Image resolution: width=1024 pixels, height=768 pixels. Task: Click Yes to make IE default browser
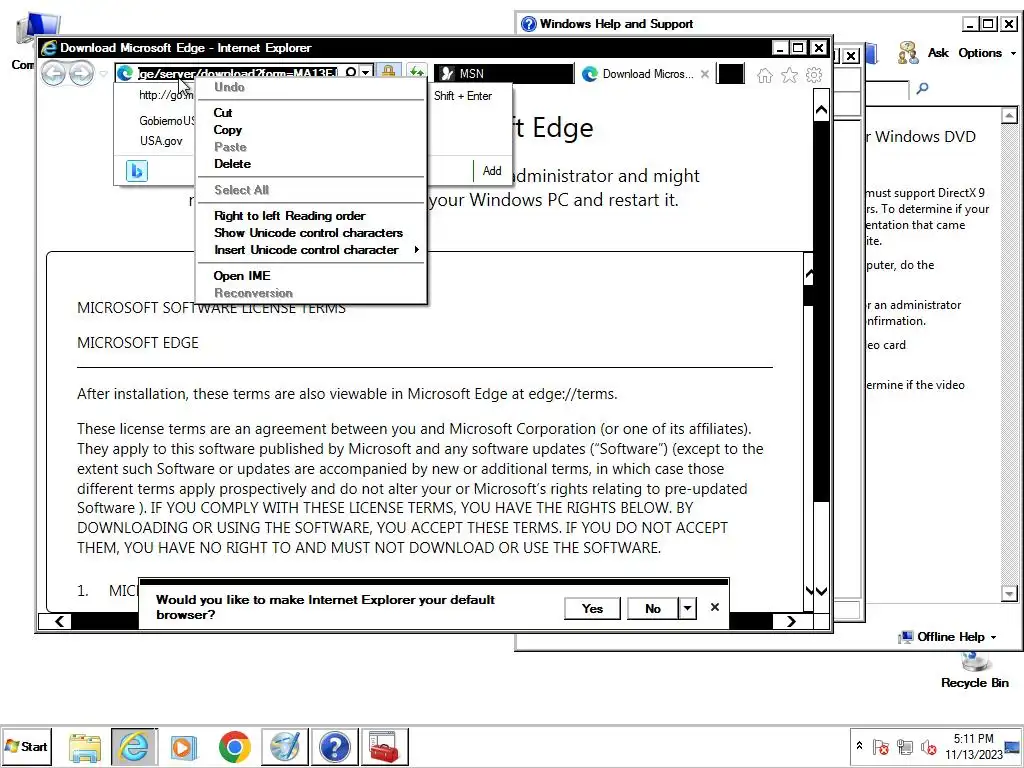click(592, 609)
